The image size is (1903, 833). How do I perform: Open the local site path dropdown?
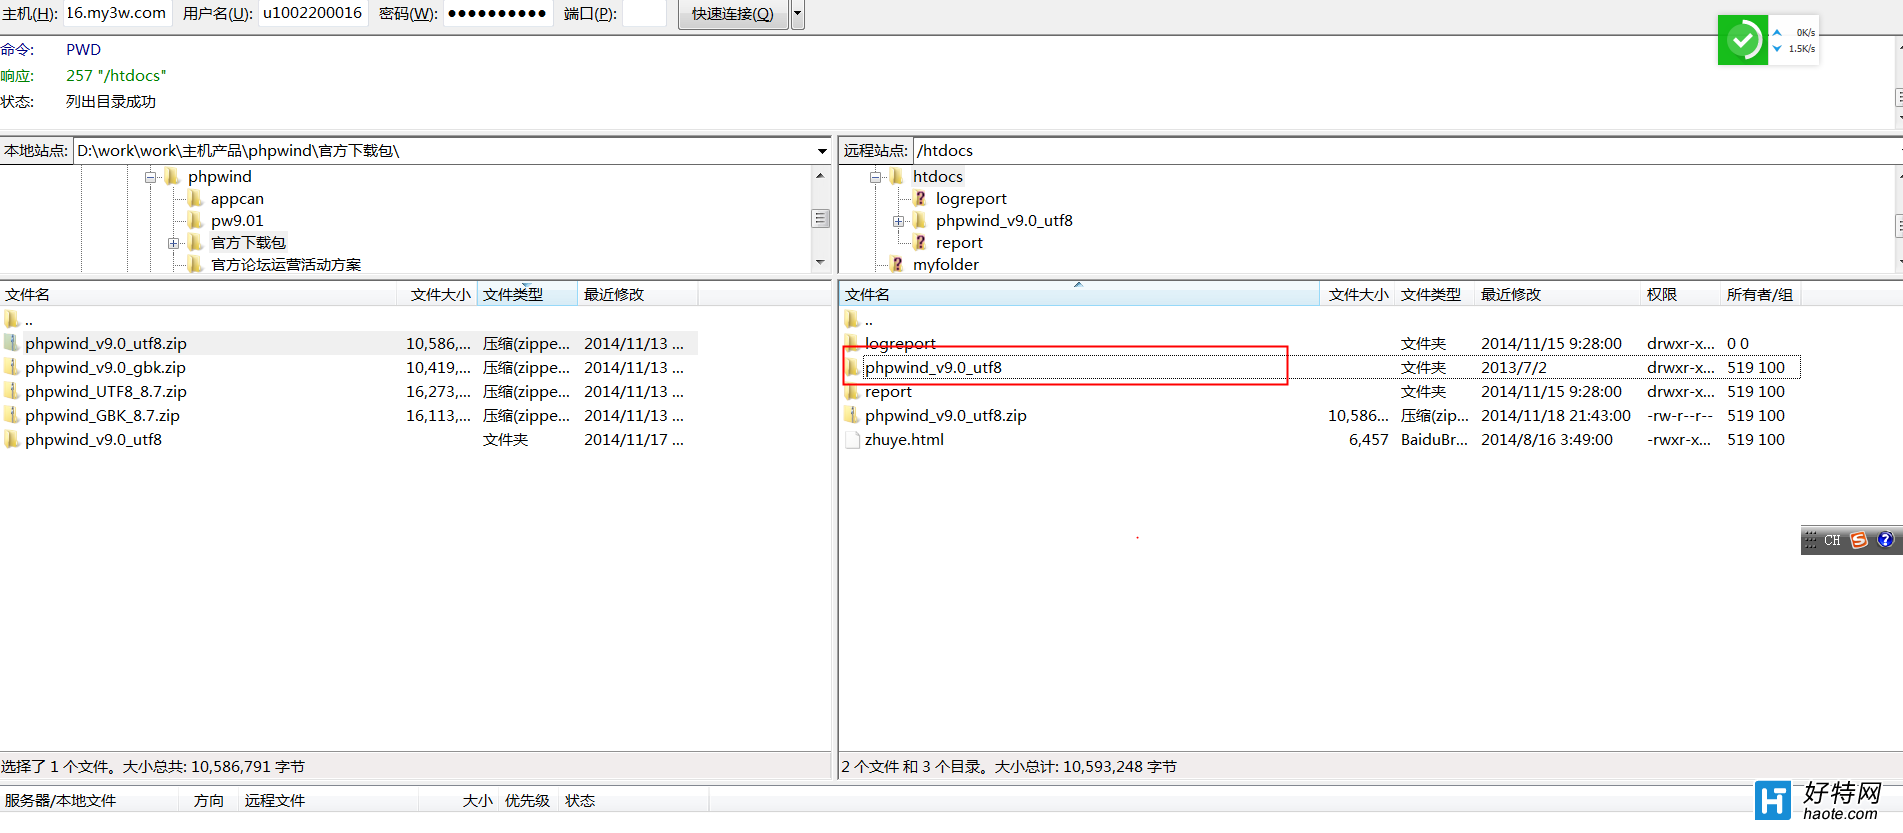(x=822, y=151)
